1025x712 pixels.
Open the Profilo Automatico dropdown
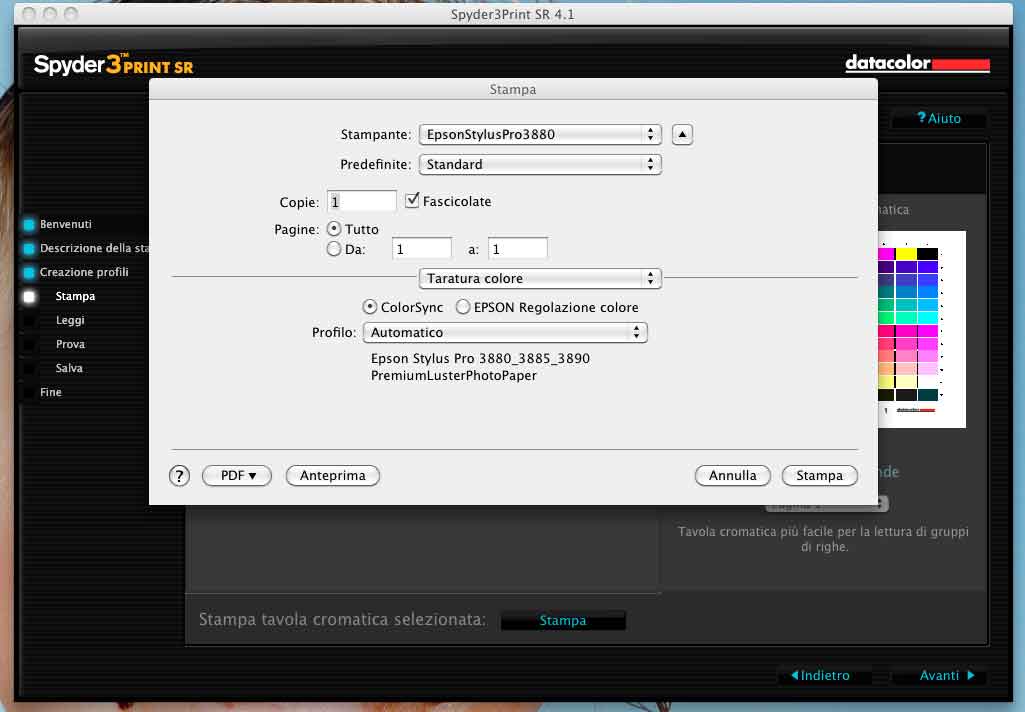point(505,332)
